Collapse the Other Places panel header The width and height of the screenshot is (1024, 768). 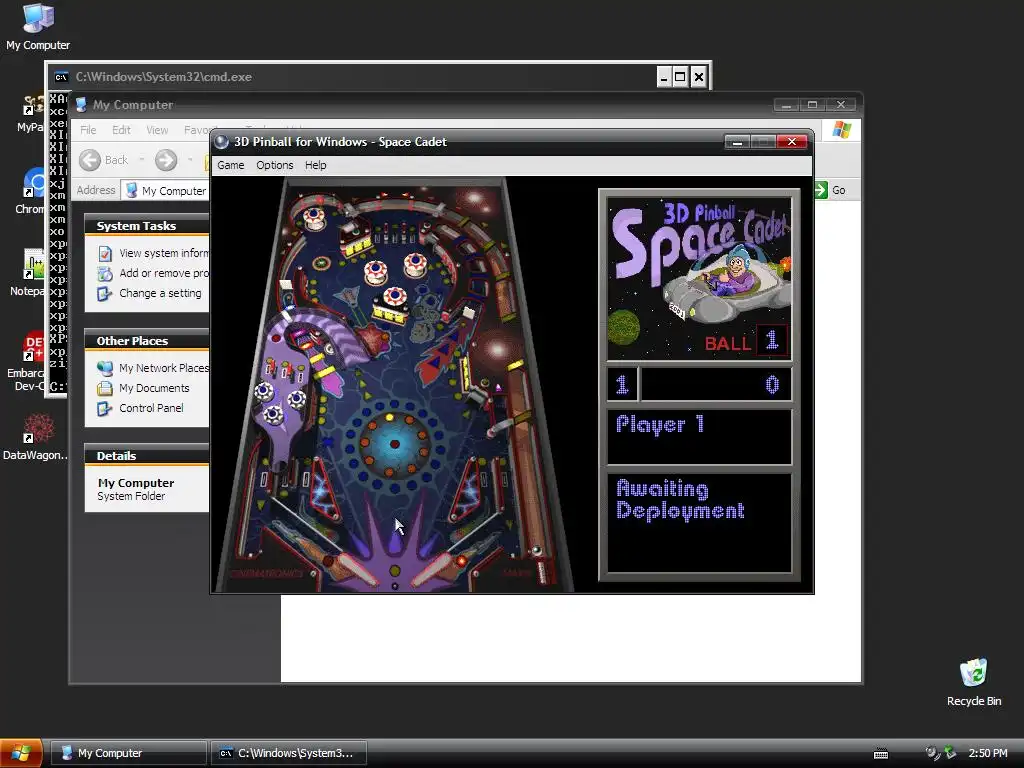pos(147,341)
